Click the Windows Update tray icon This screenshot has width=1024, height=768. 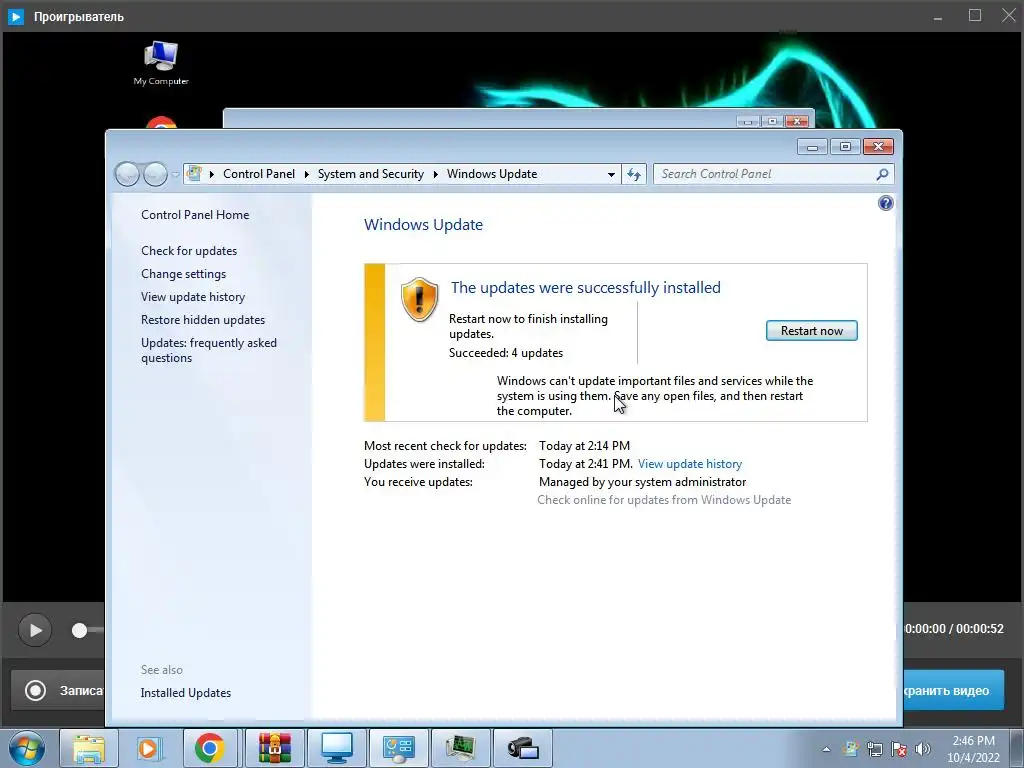(850, 749)
